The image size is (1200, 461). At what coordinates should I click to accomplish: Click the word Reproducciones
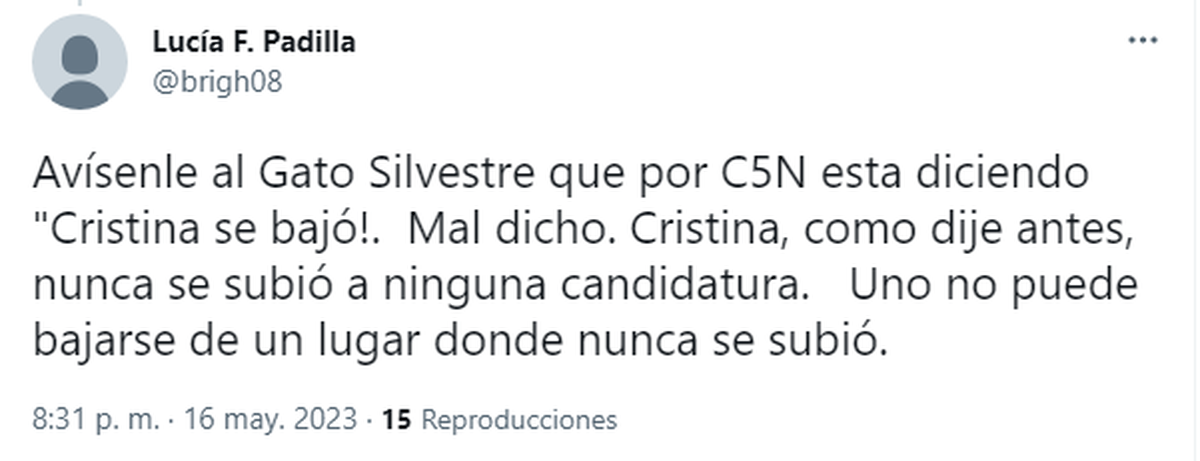click(519, 420)
